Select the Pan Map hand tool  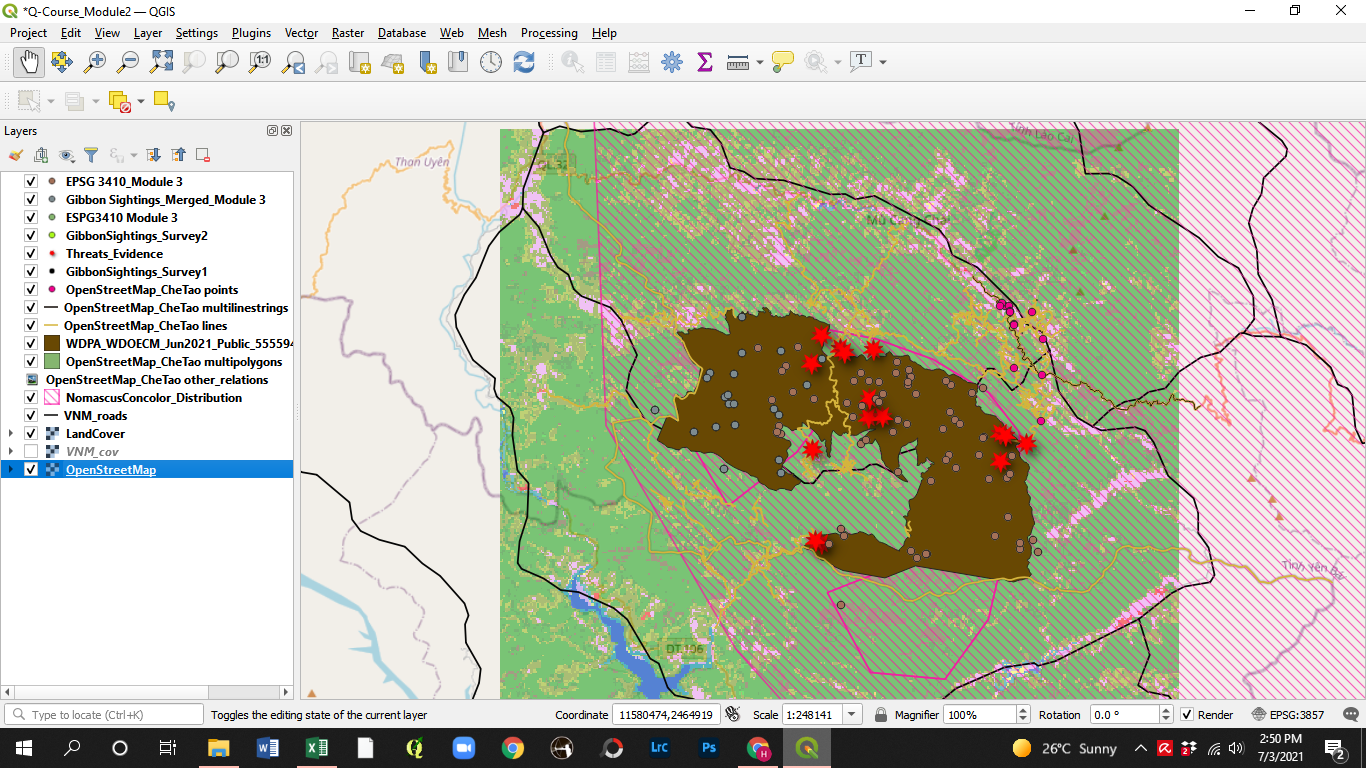(29, 62)
